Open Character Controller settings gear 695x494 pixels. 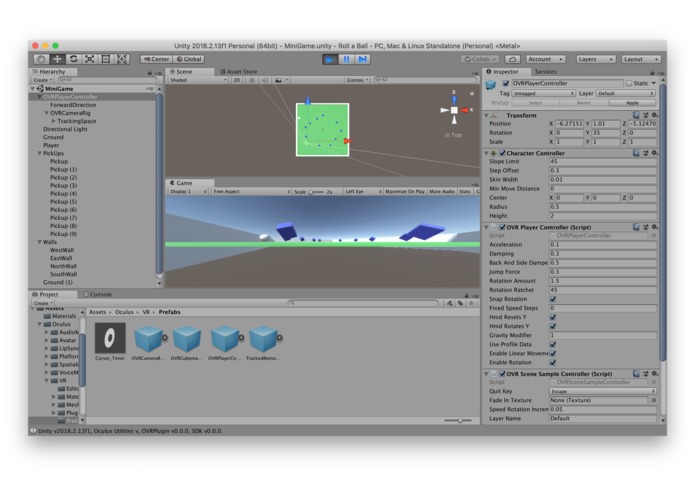click(655, 153)
